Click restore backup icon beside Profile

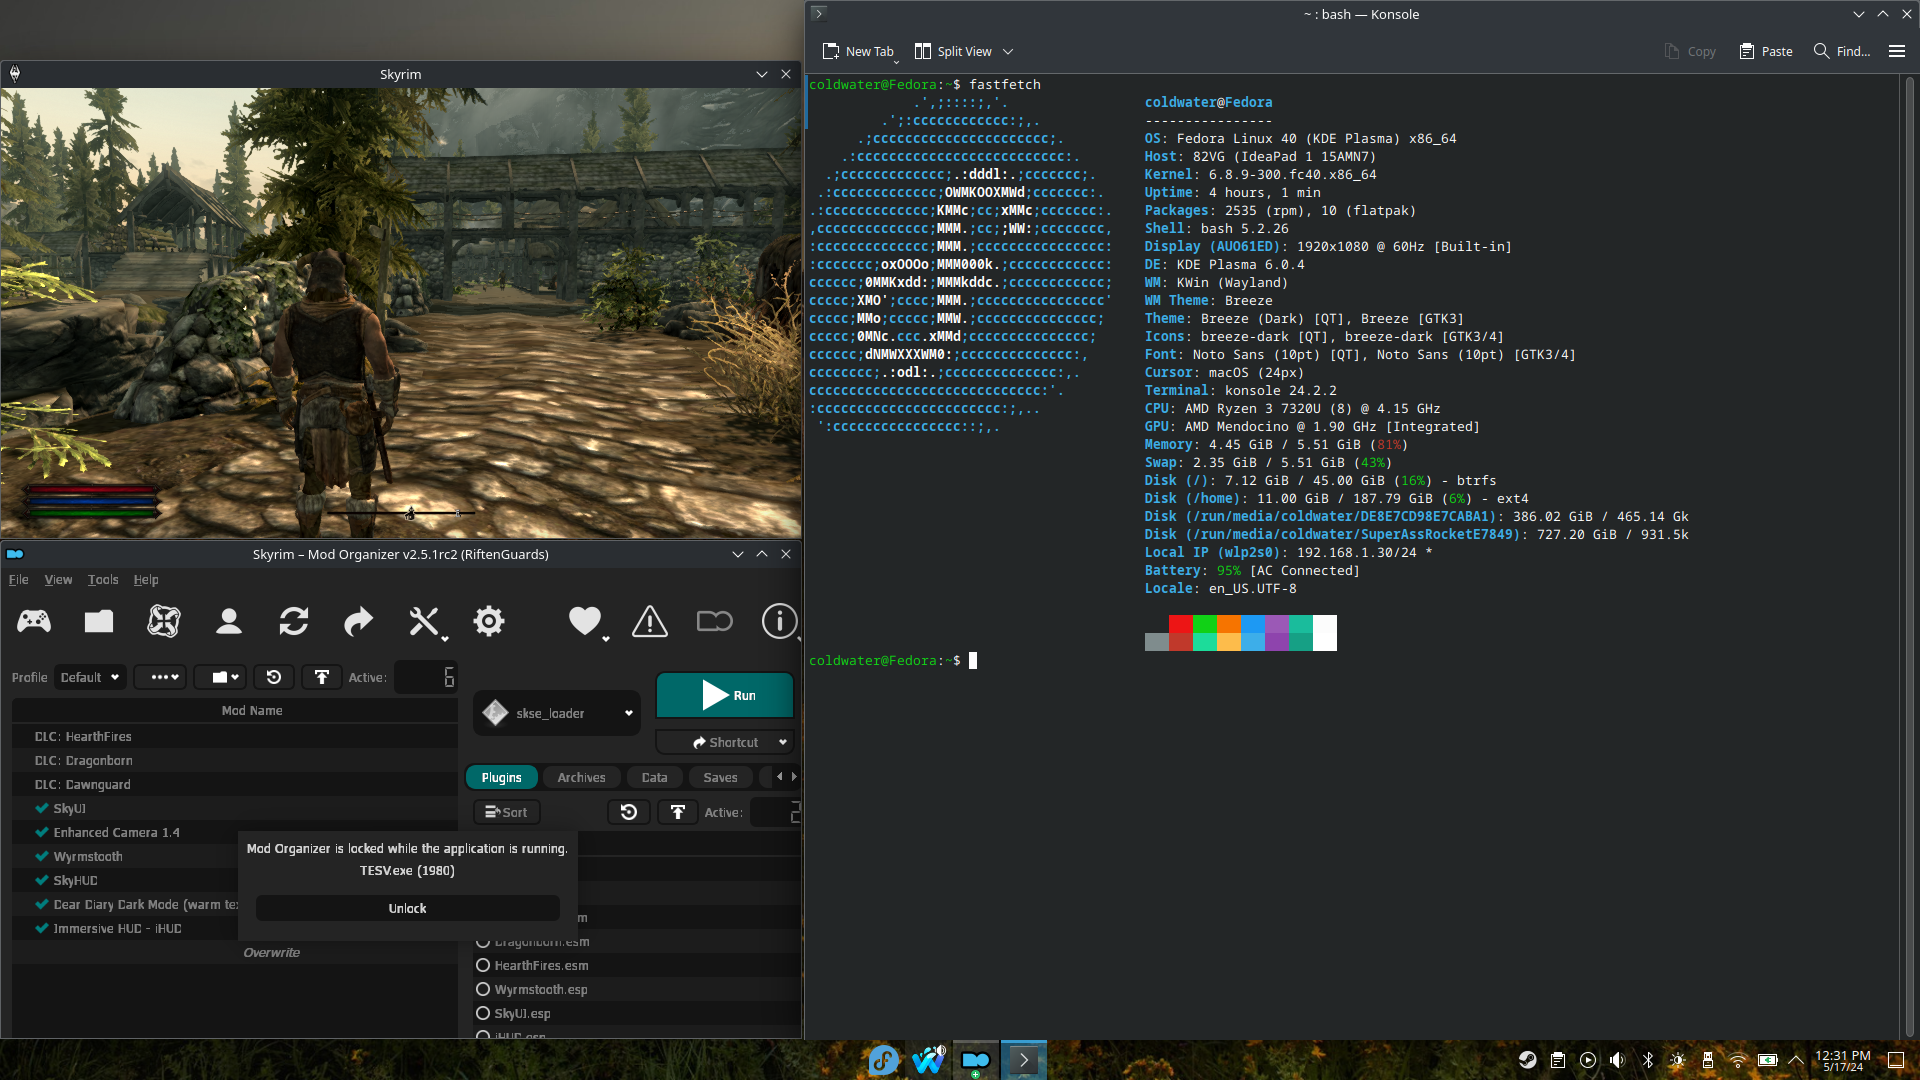pyautogui.click(x=274, y=677)
